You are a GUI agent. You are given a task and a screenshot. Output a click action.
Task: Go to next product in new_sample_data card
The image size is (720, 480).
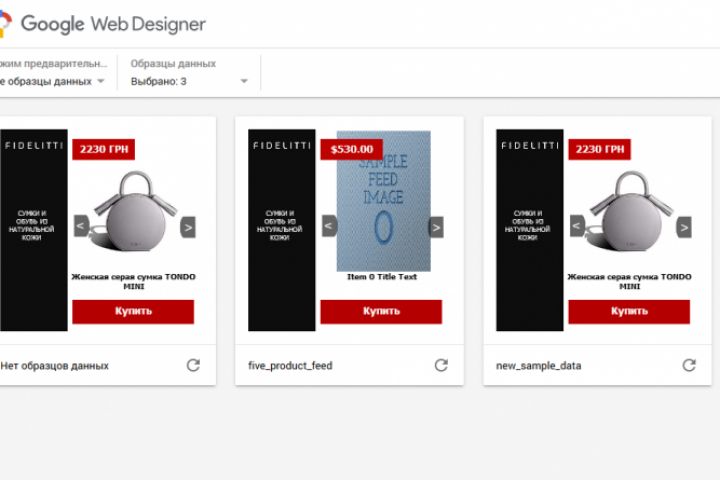click(684, 227)
